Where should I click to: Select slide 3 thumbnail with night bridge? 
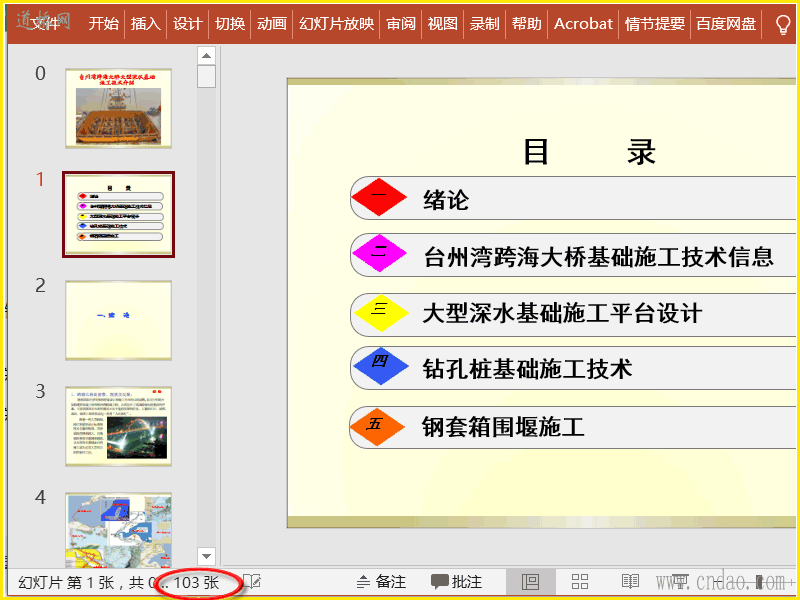tap(118, 426)
